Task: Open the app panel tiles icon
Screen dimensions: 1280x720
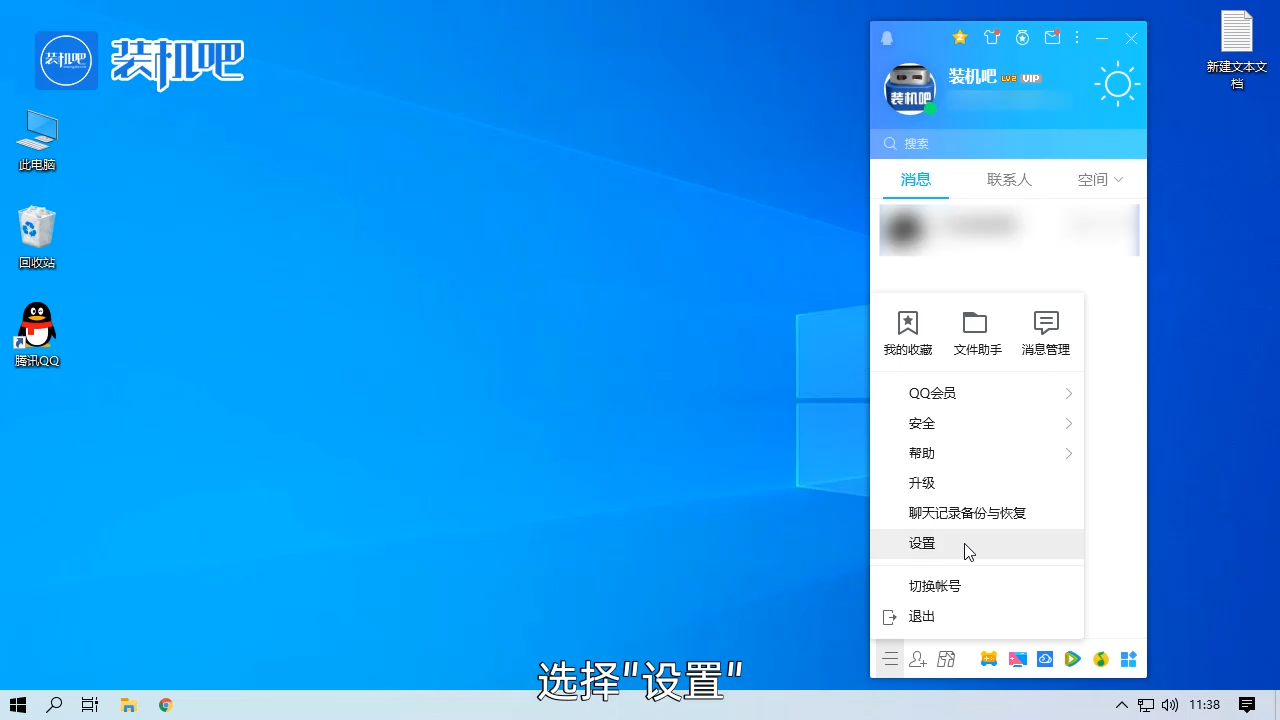Action: [1128, 659]
